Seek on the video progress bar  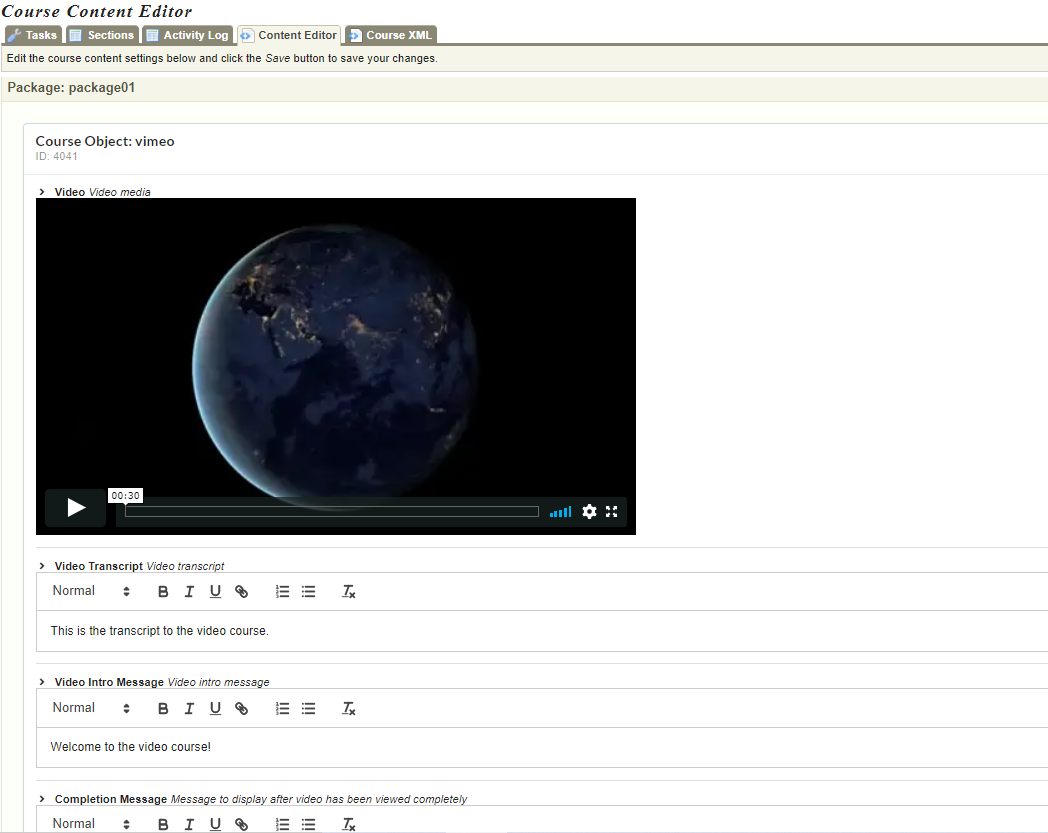[x=332, y=511]
